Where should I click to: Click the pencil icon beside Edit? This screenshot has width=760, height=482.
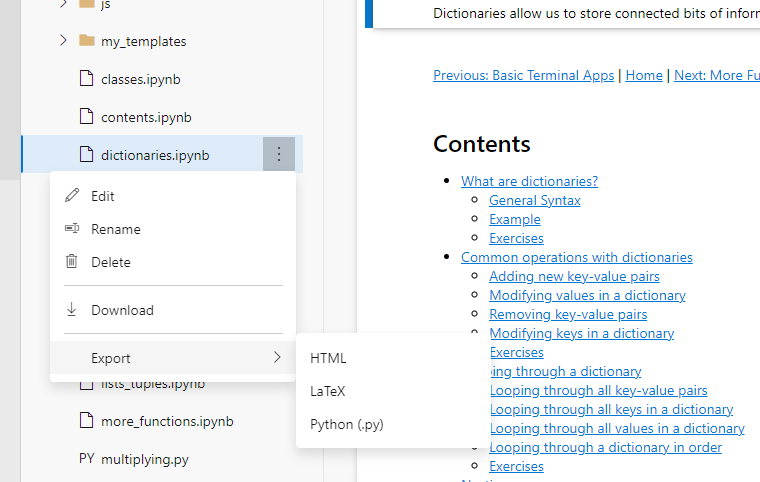(x=72, y=195)
